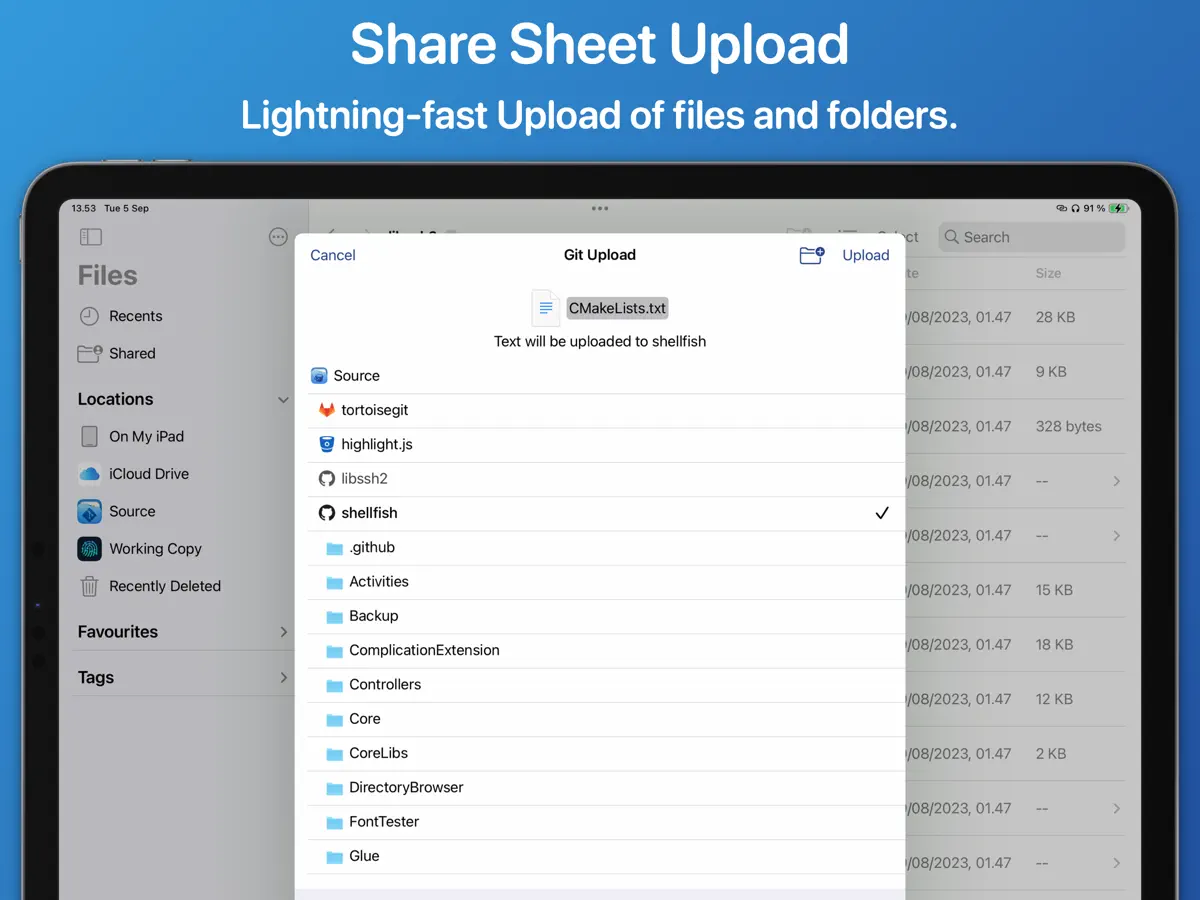
Task: Click the folder icon beside DirectoryBrowser
Action: (x=335, y=788)
